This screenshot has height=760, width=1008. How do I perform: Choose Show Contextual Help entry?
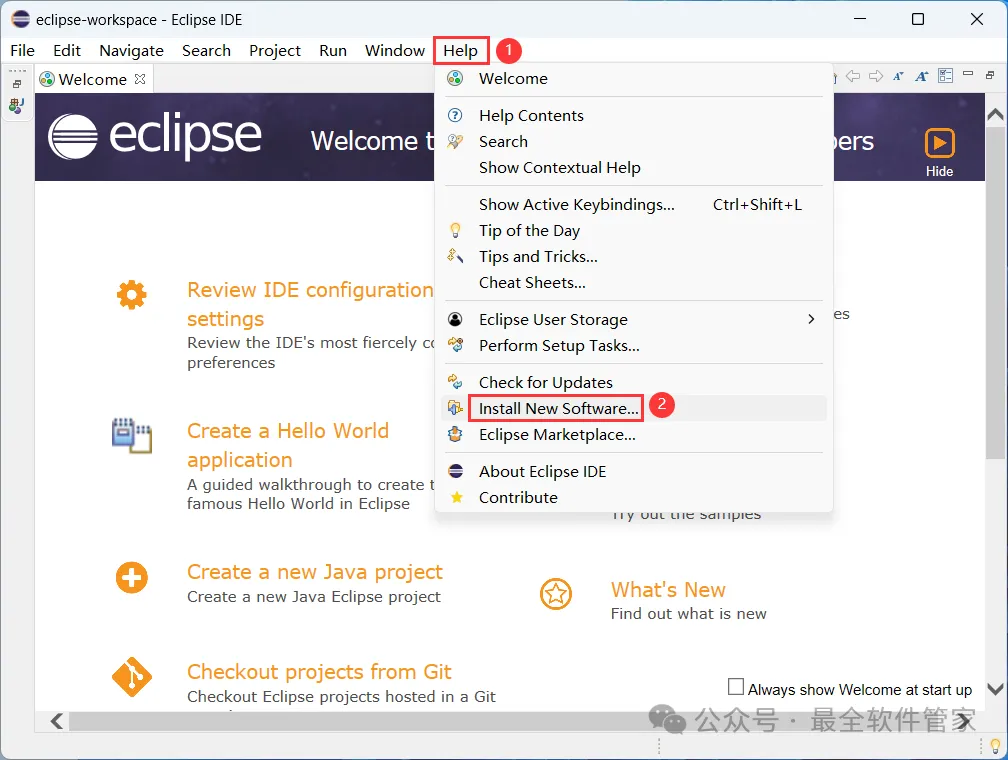[x=633, y=168]
